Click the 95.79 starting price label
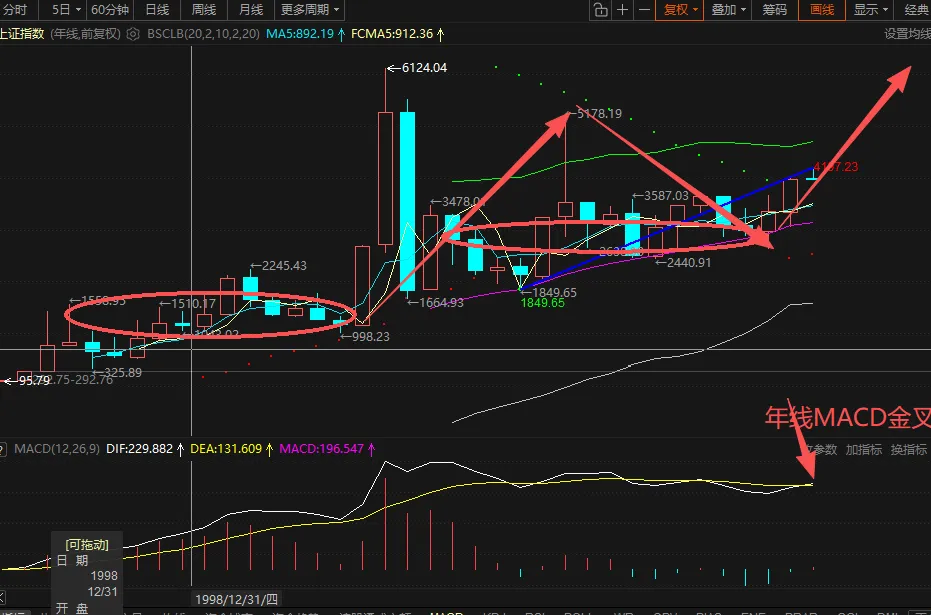 pyautogui.click(x=34, y=381)
